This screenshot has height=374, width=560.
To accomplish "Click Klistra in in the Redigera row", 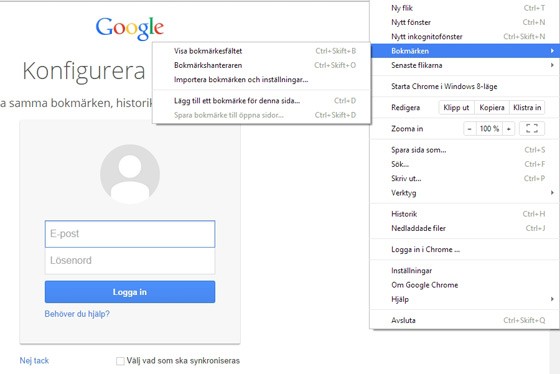I will click(527, 108).
